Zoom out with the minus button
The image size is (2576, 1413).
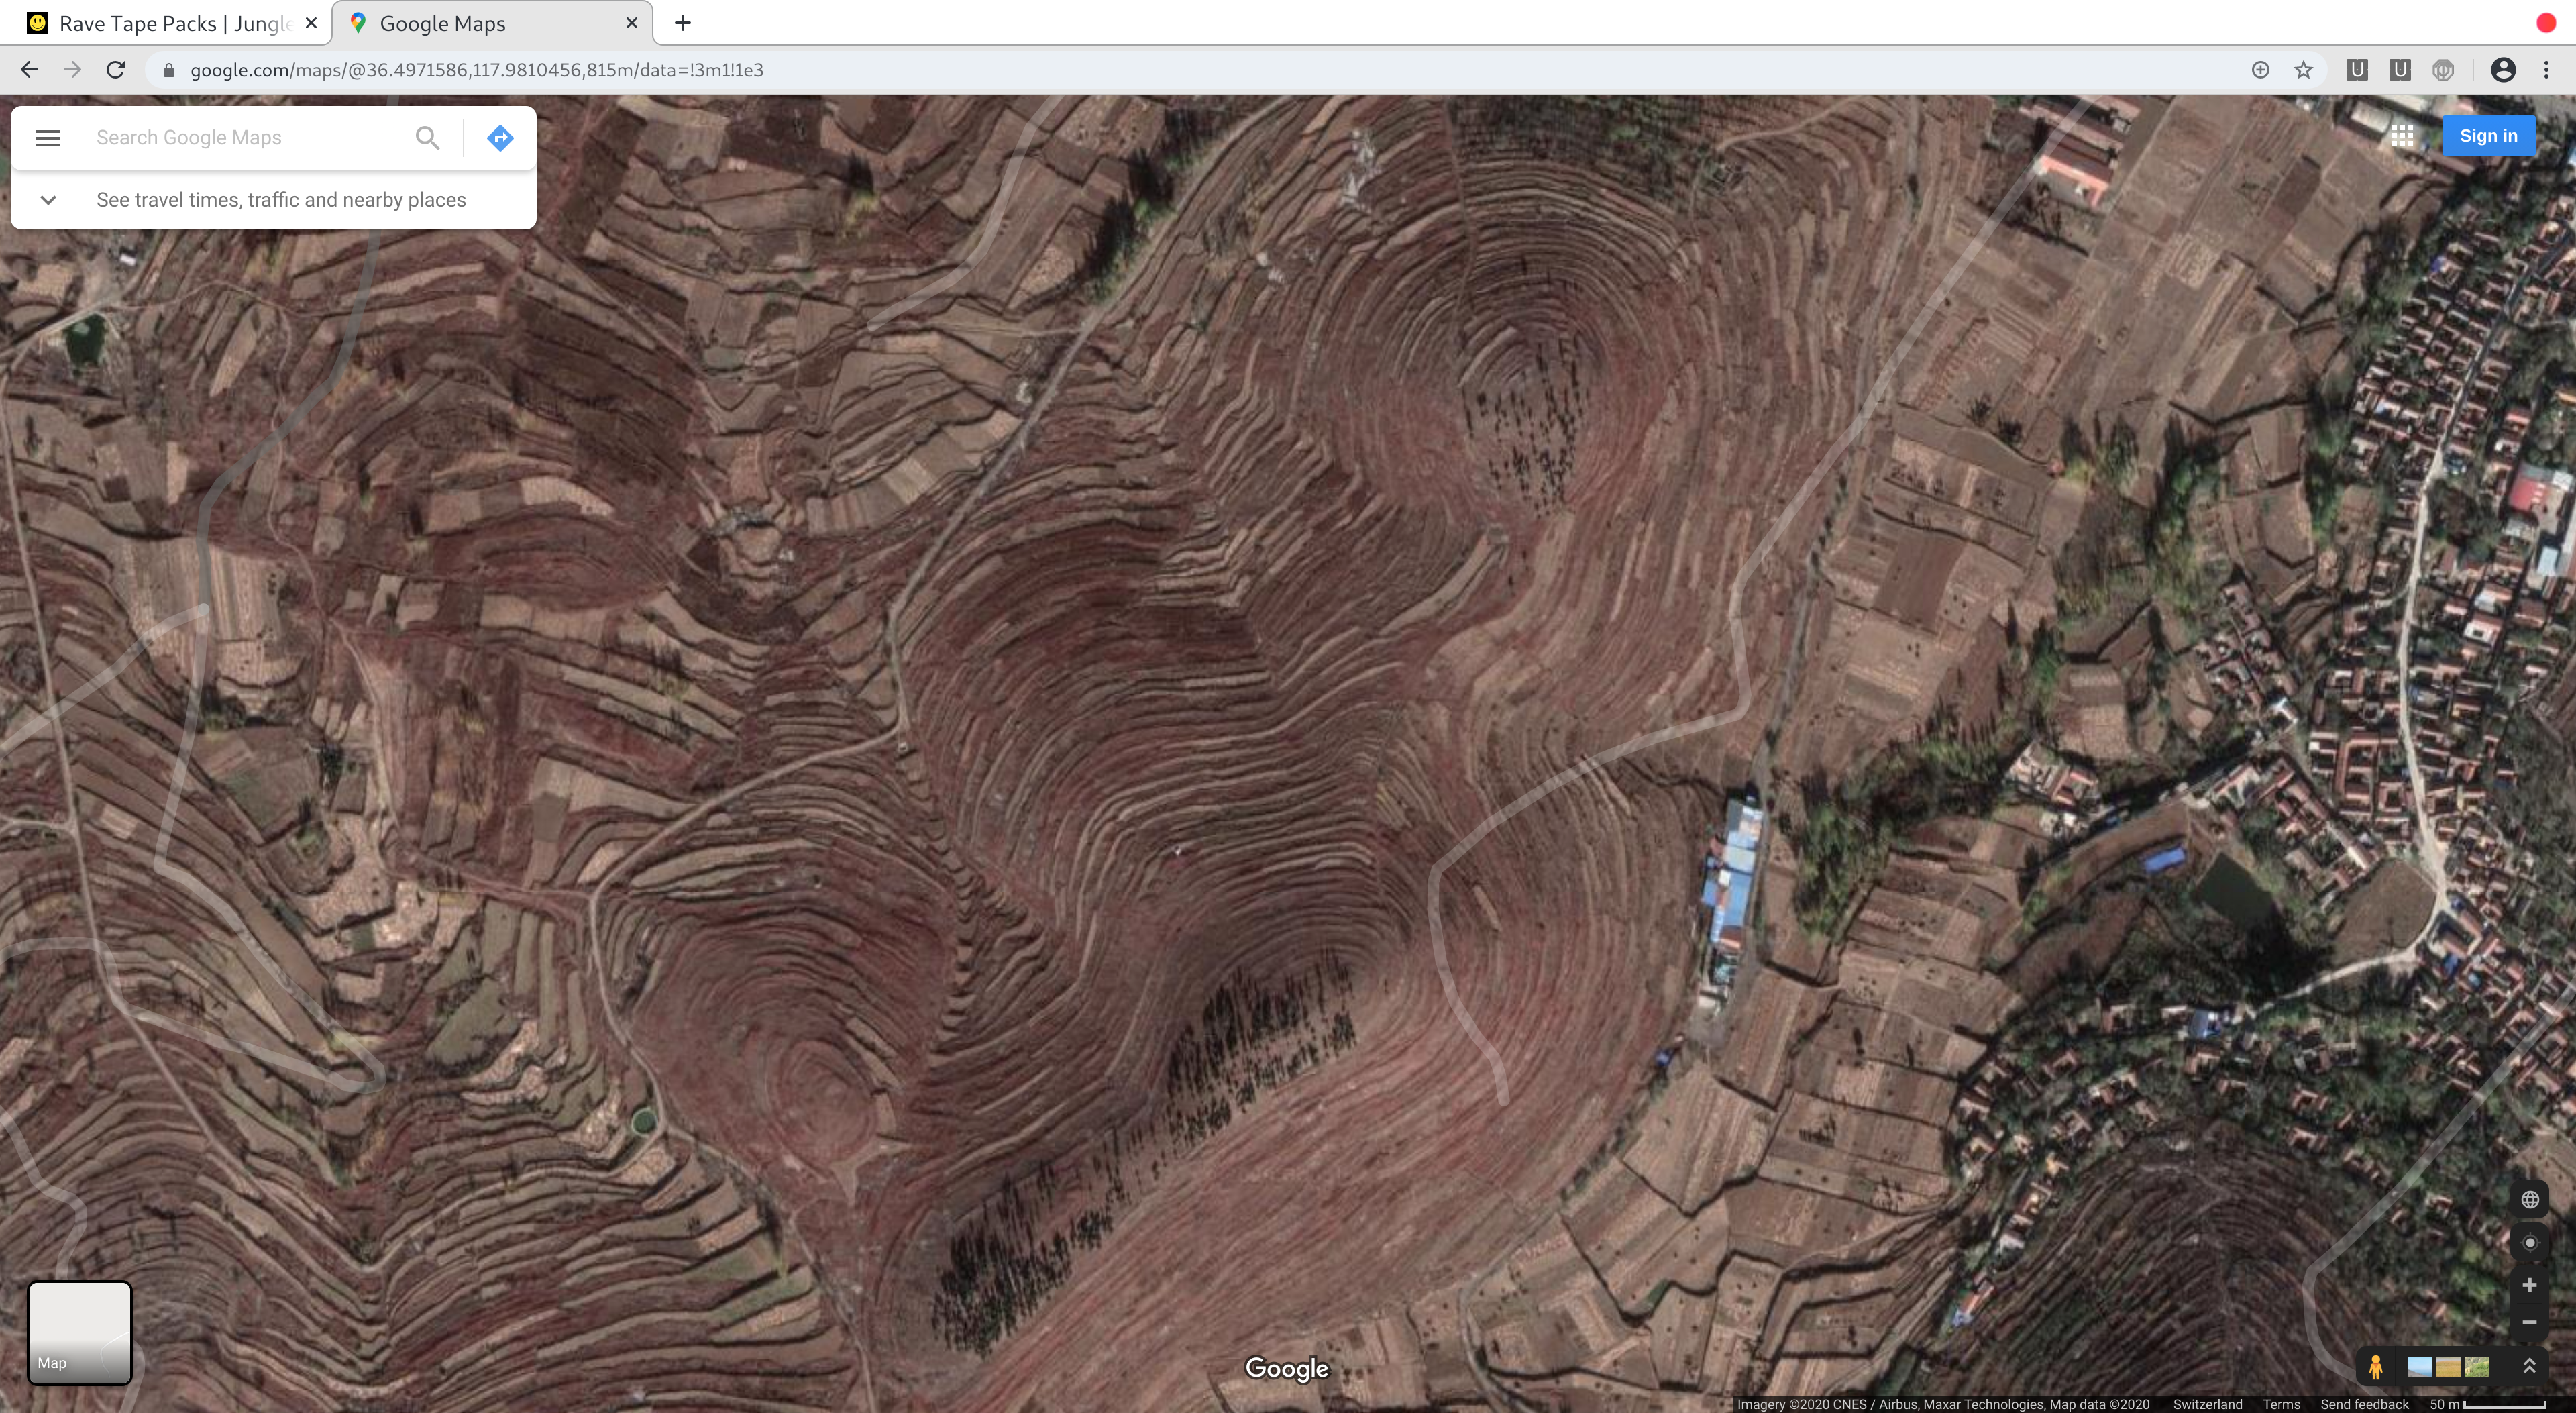[2530, 1322]
